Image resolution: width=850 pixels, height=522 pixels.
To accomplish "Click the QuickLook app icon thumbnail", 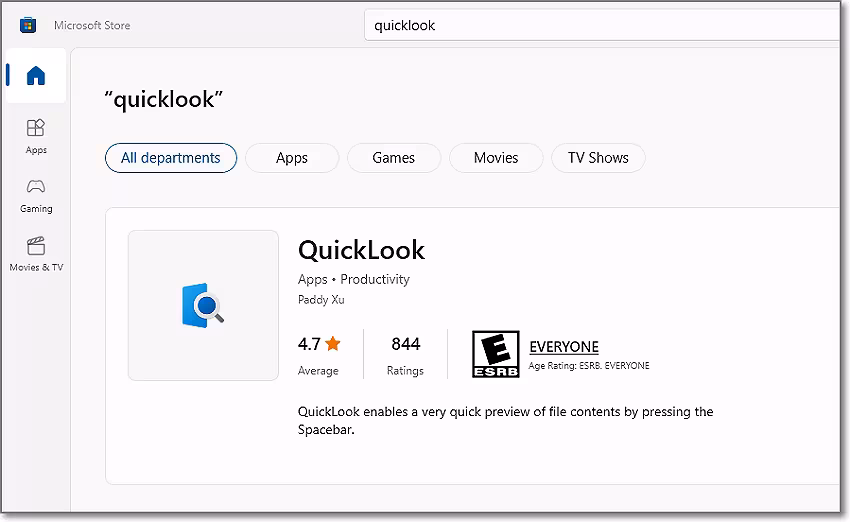I will click(x=203, y=305).
